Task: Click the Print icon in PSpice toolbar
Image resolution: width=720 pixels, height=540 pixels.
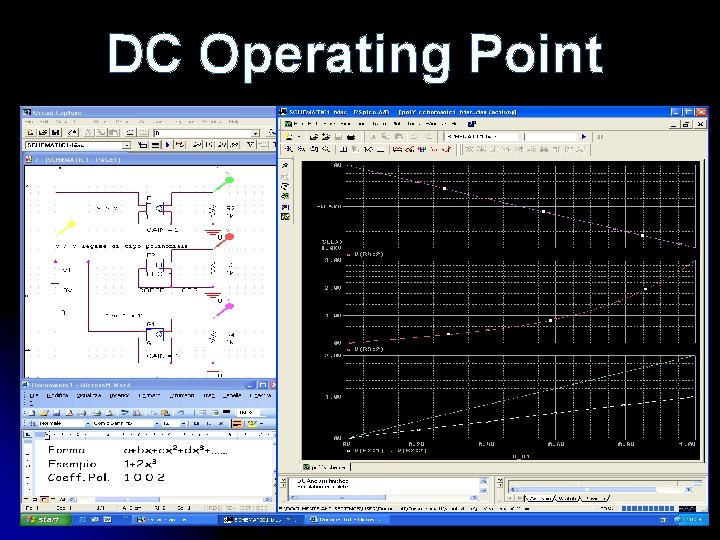Action: [351, 136]
